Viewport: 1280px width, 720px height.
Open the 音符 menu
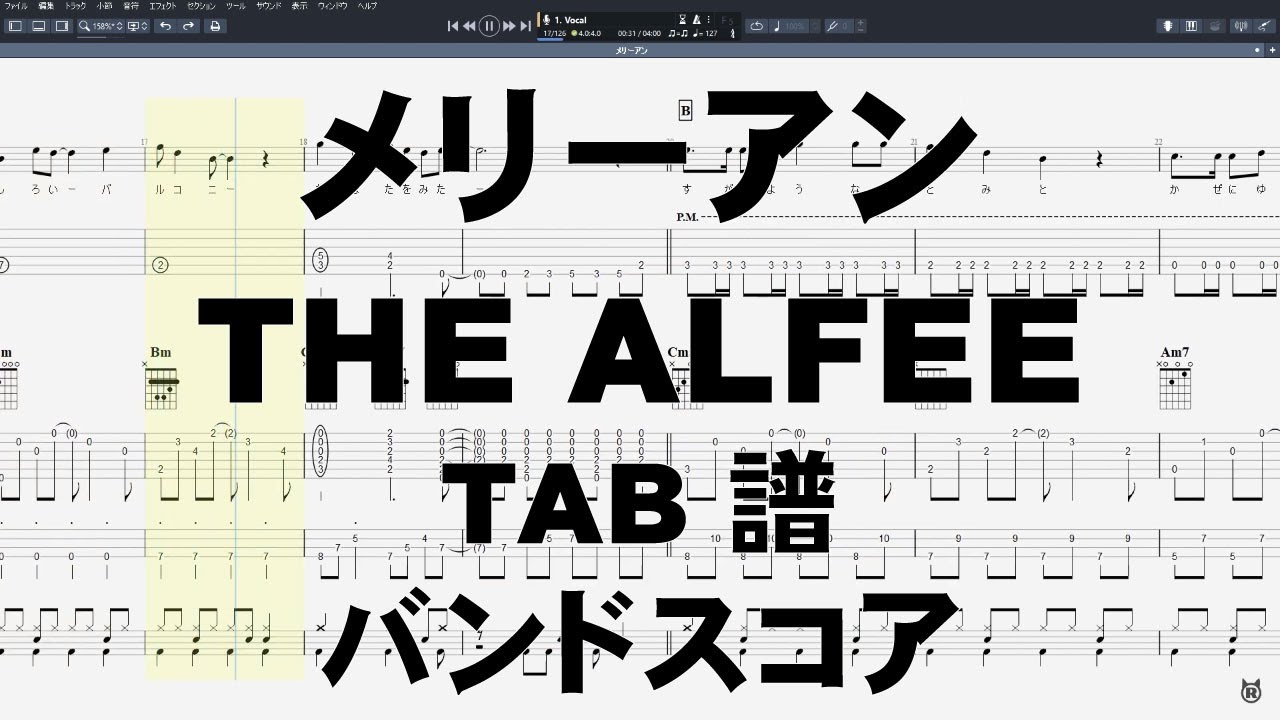pyautogui.click(x=131, y=6)
